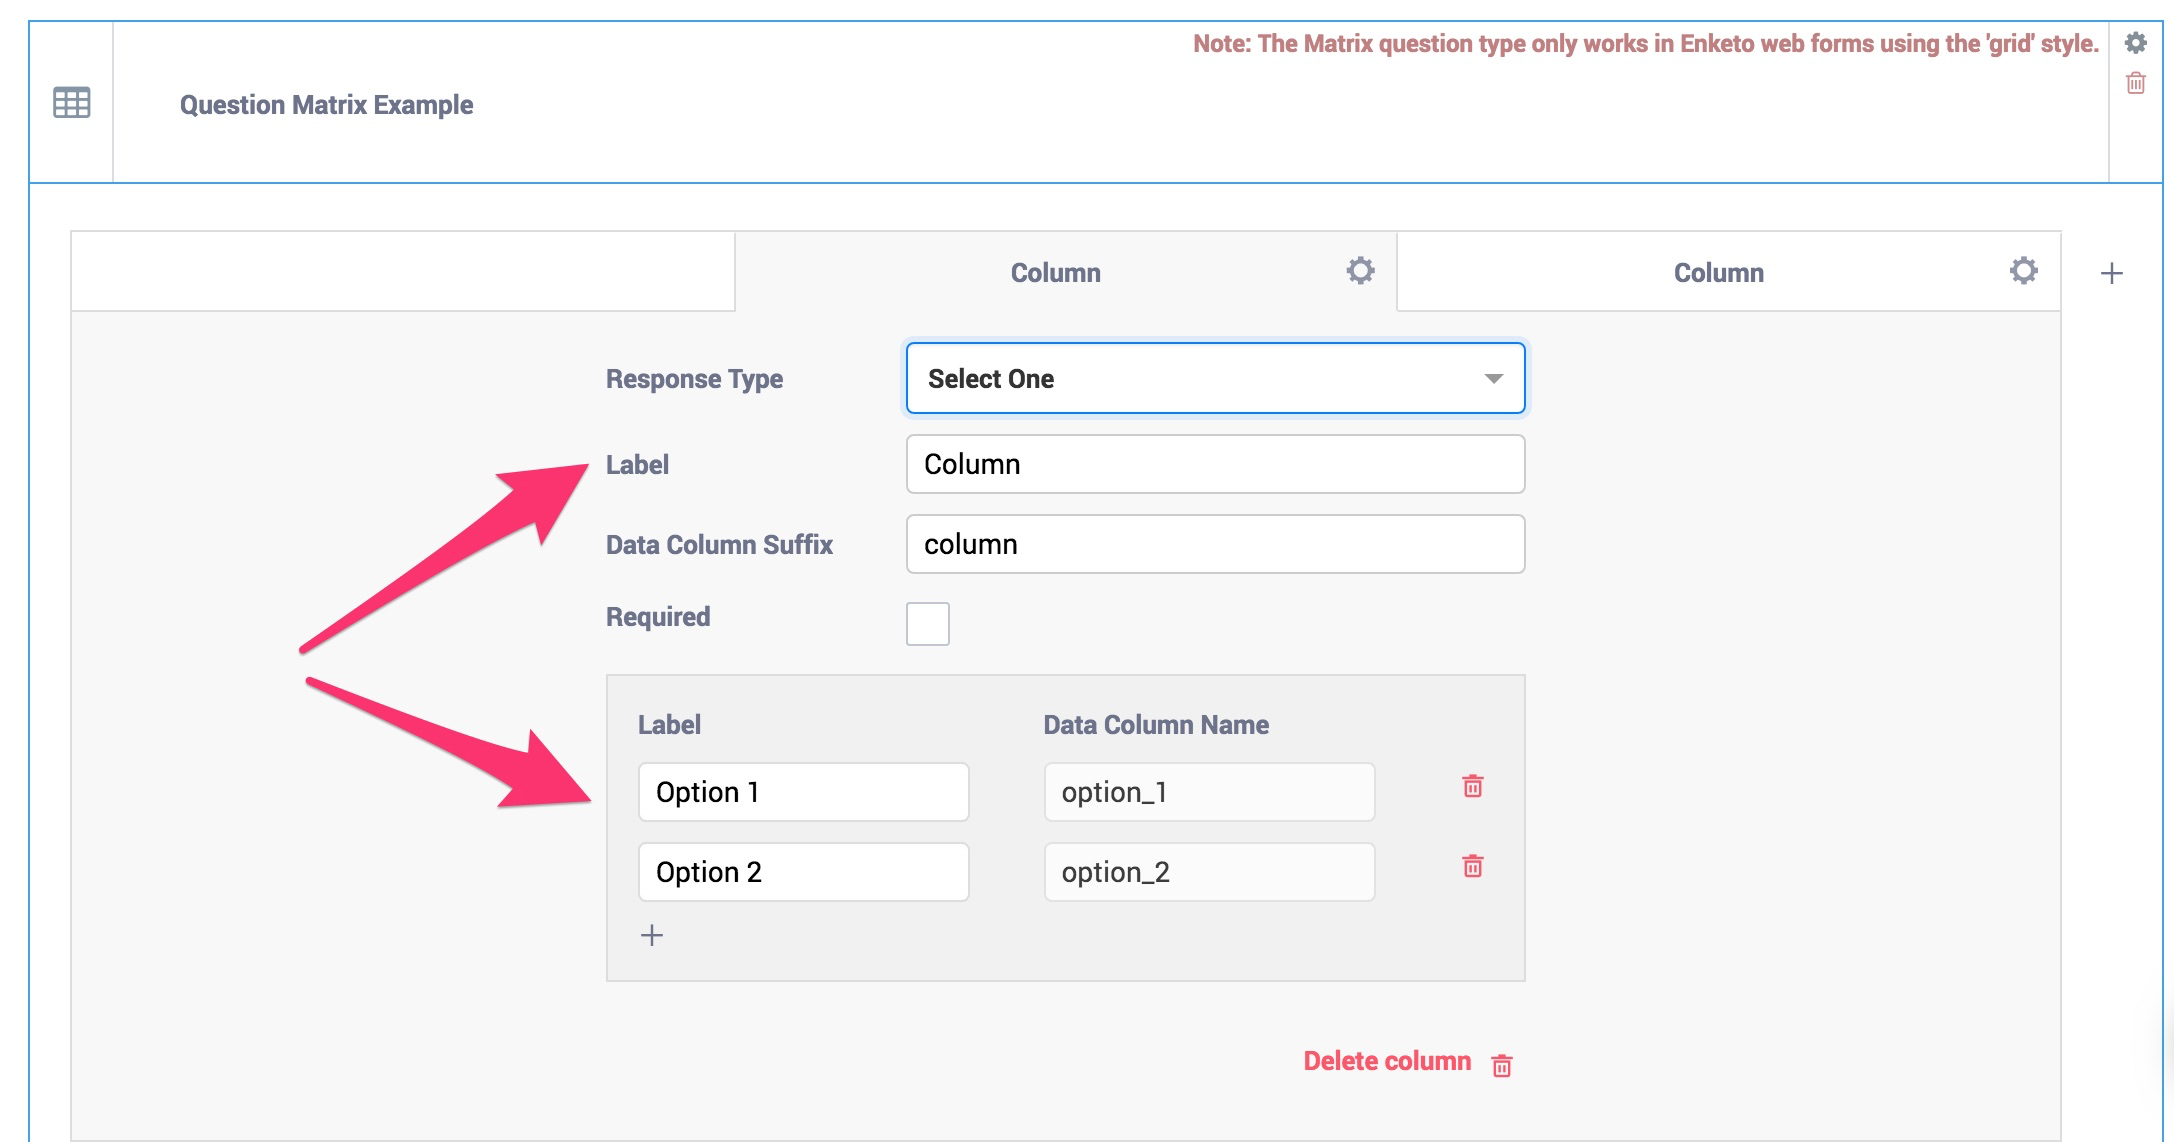Add another option with plus icon
Image resolution: width=2174 pixels, height=1142 pixels.
[x=652, y=935]
